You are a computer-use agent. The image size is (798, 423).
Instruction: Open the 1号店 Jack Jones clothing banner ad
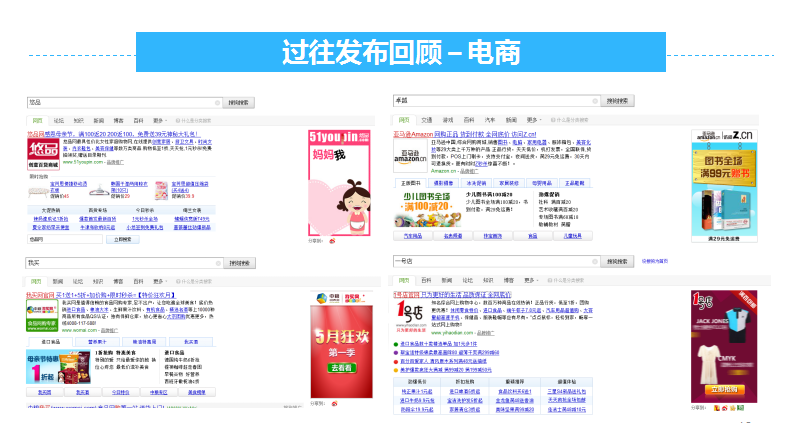(724, 347)
